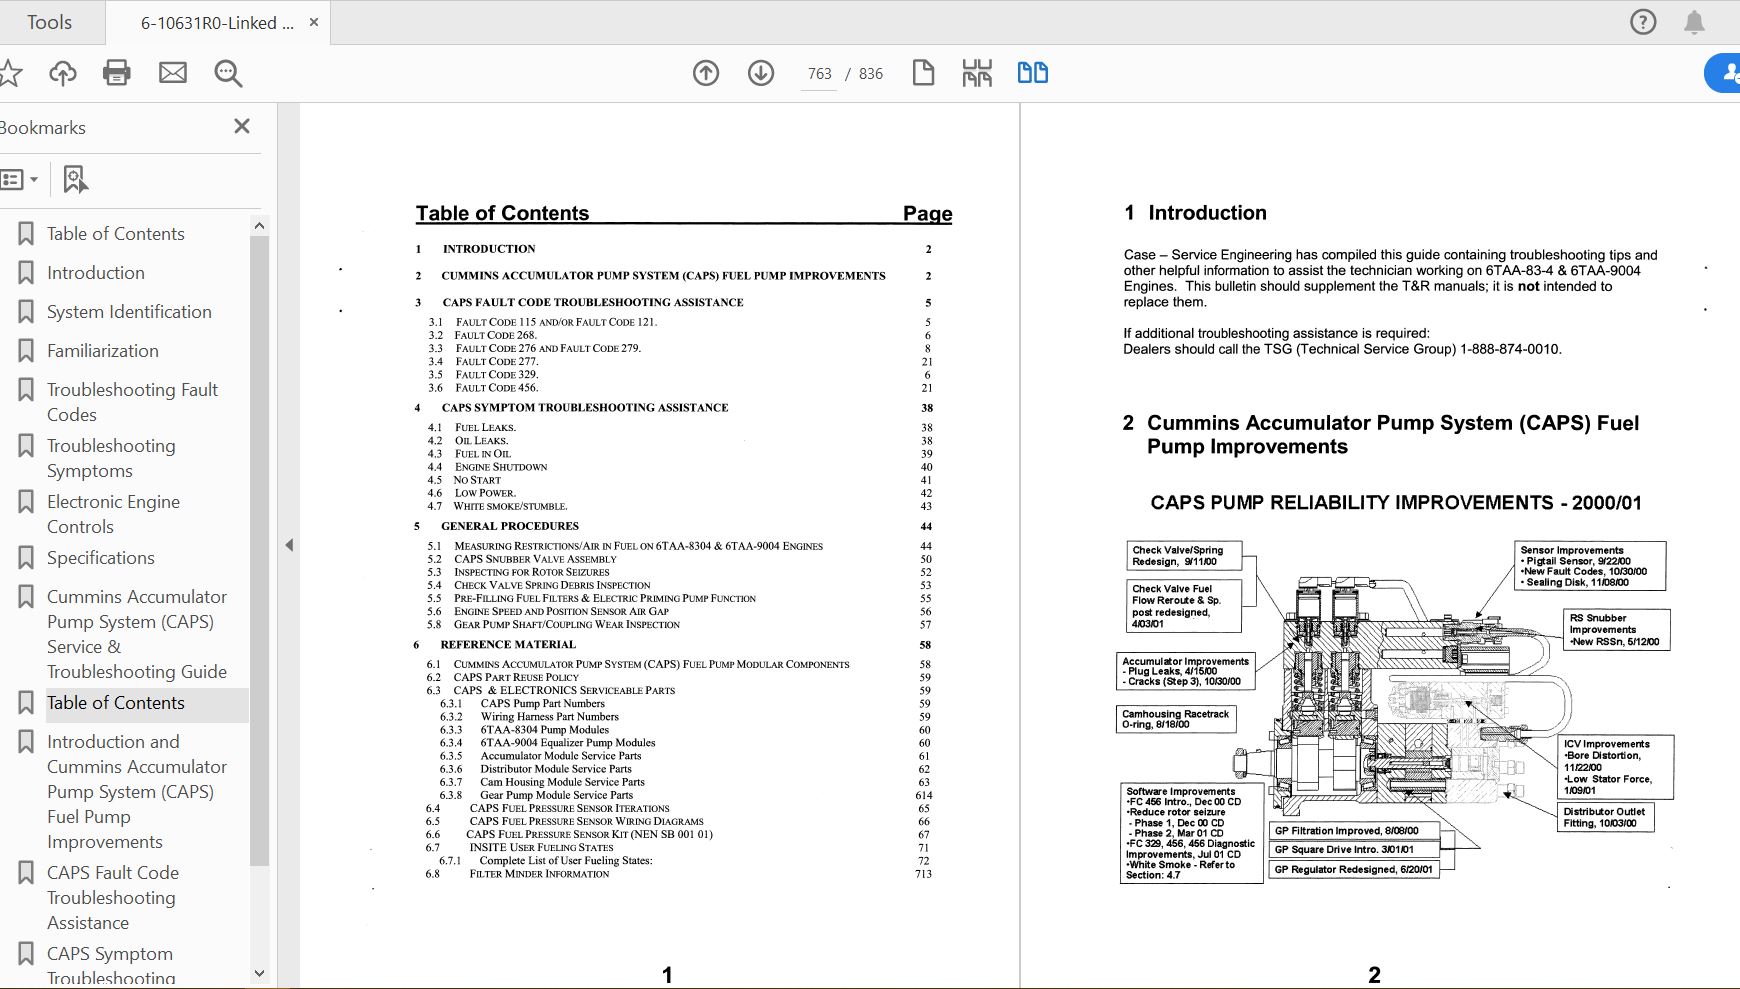1740x989 pixels.
Task: Click the upload to cloud icon
Action: pyautogui.click(x=63, y=73)
